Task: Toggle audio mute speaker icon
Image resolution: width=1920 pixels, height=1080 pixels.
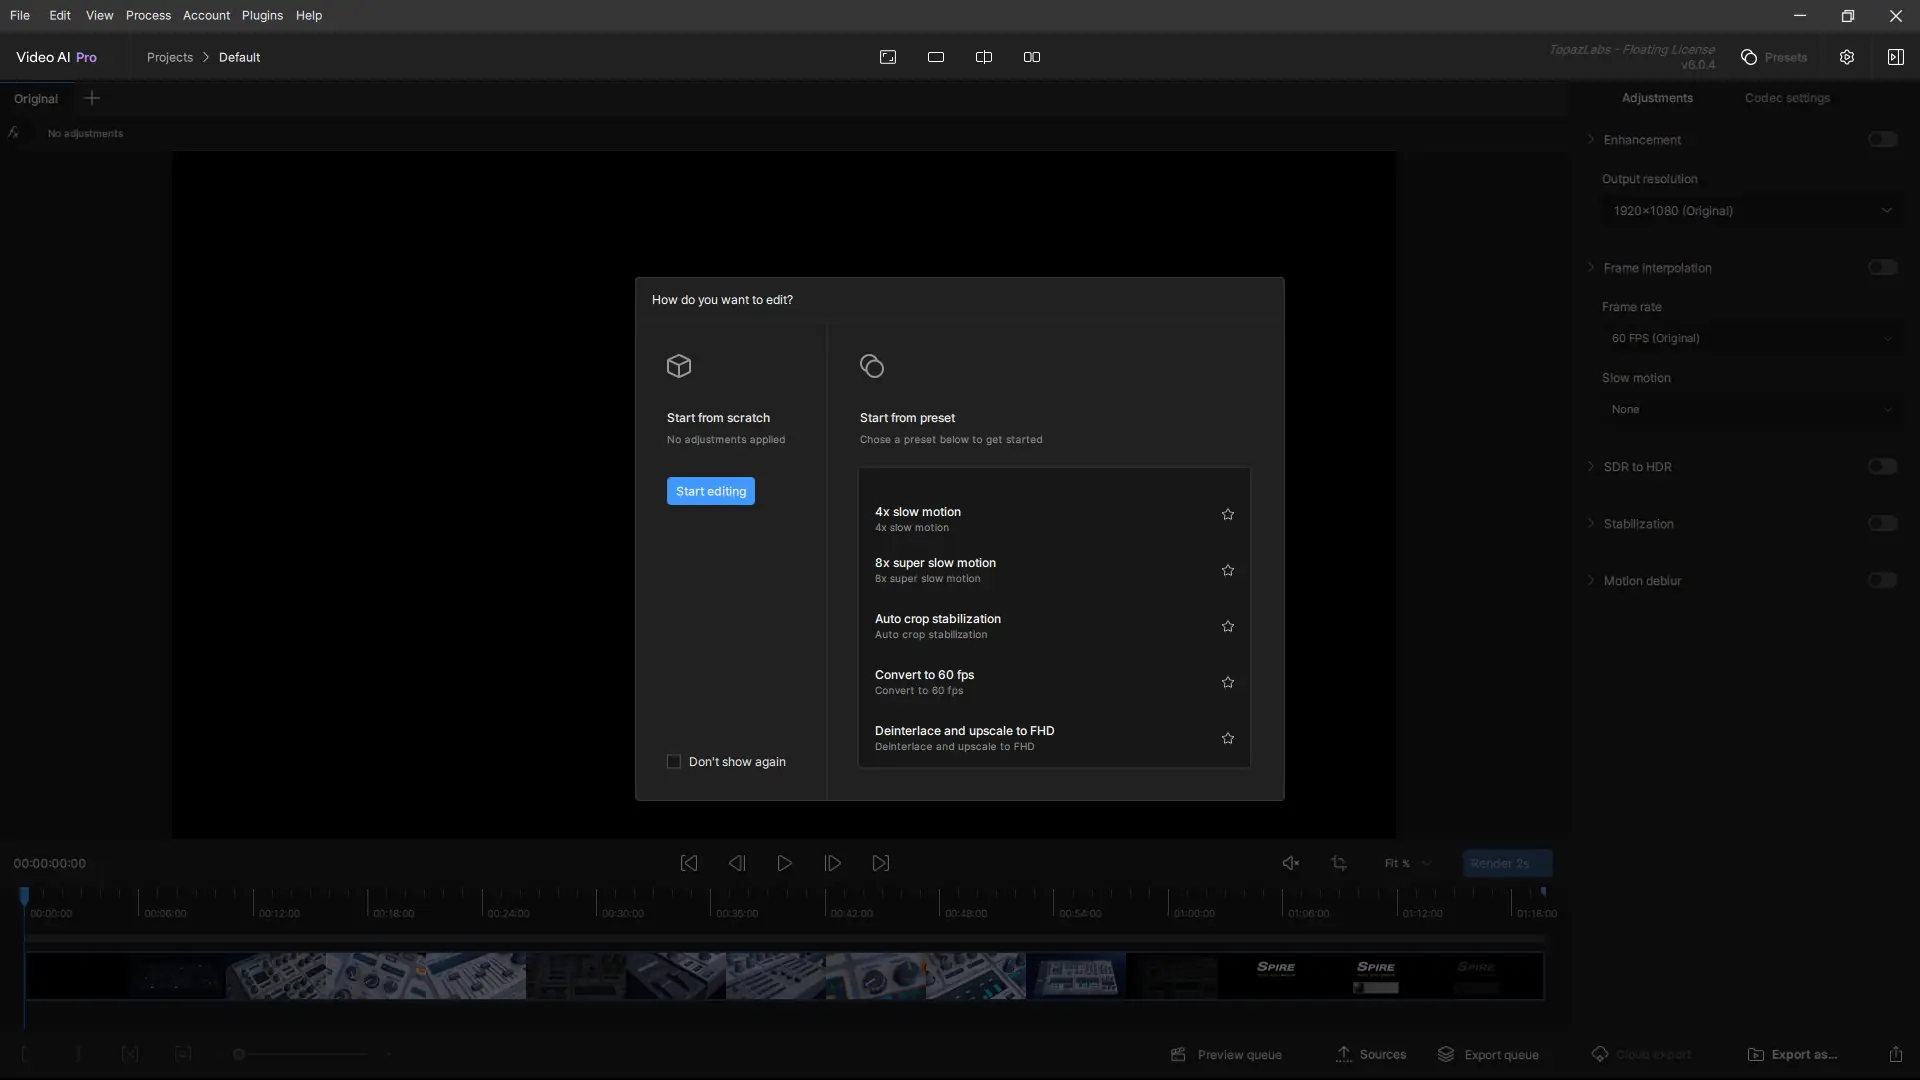Action: (x=1290, y=863)
